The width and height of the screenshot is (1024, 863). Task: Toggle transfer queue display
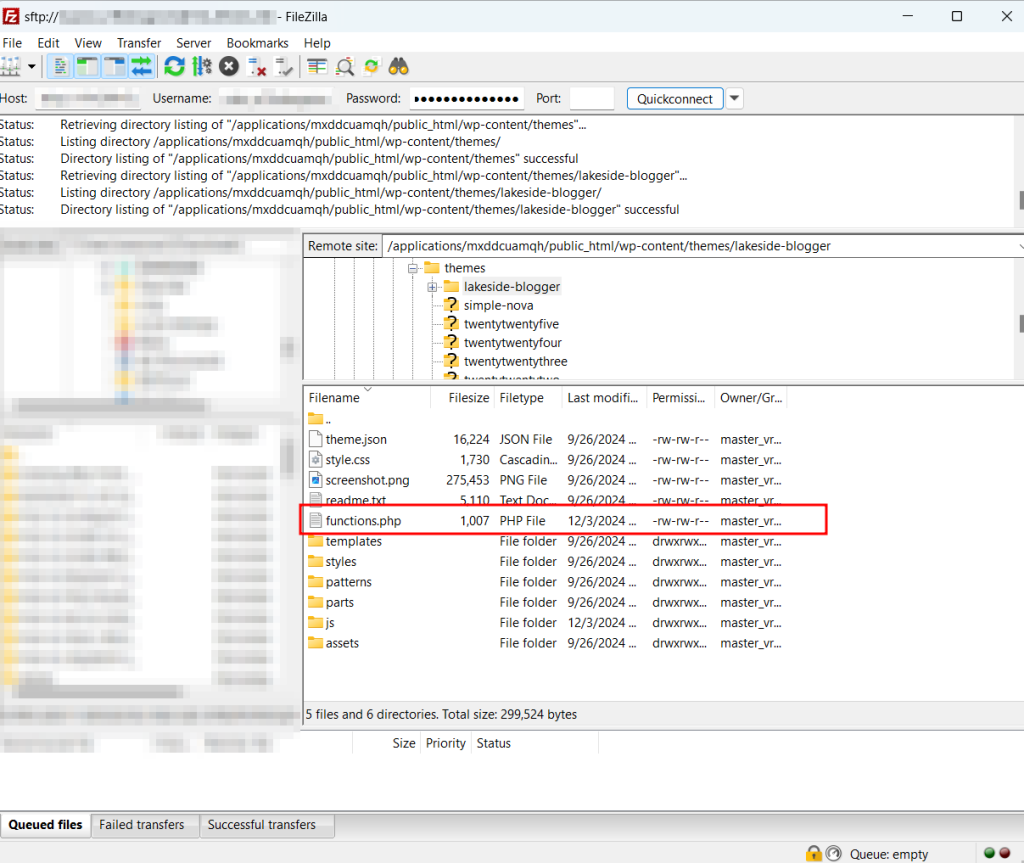pos(141,67)
